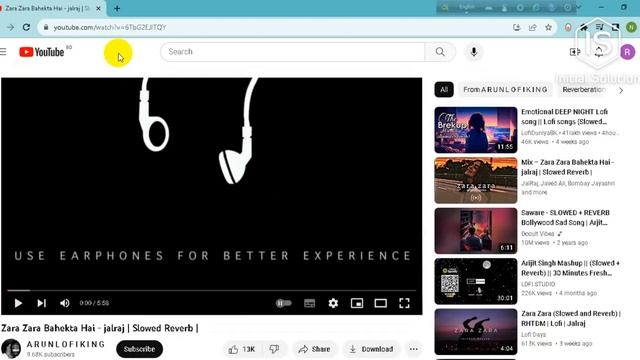Go to YouTube home via logo
This screenshot has width=640, height=360.
(42, 52)
